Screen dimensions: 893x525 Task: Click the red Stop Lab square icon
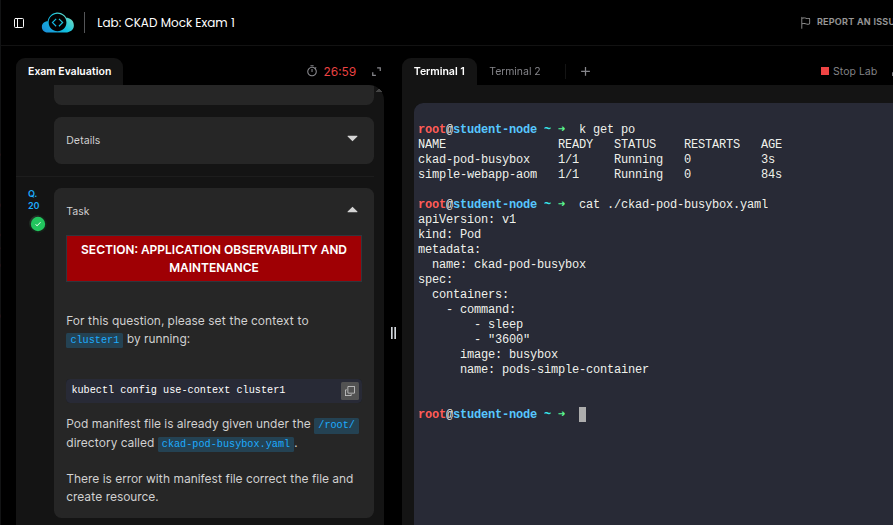tap(825, 71)
